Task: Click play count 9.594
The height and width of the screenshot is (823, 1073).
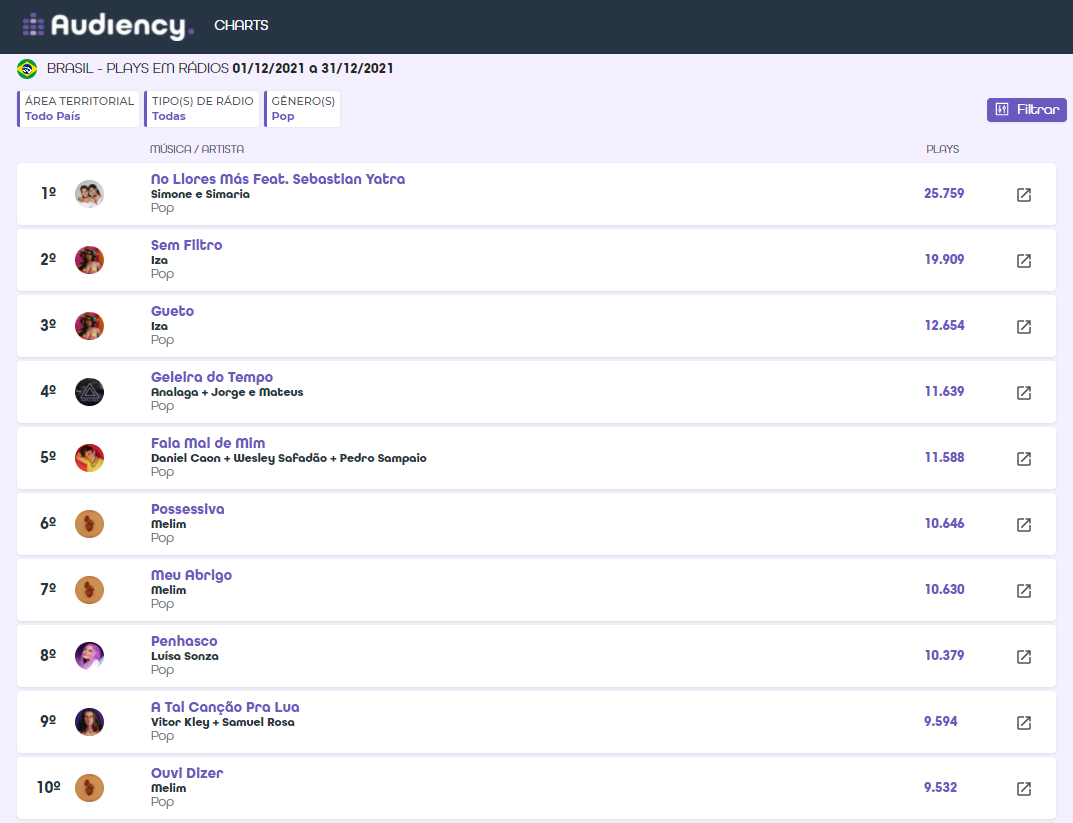Action: [x=941, y=722]
